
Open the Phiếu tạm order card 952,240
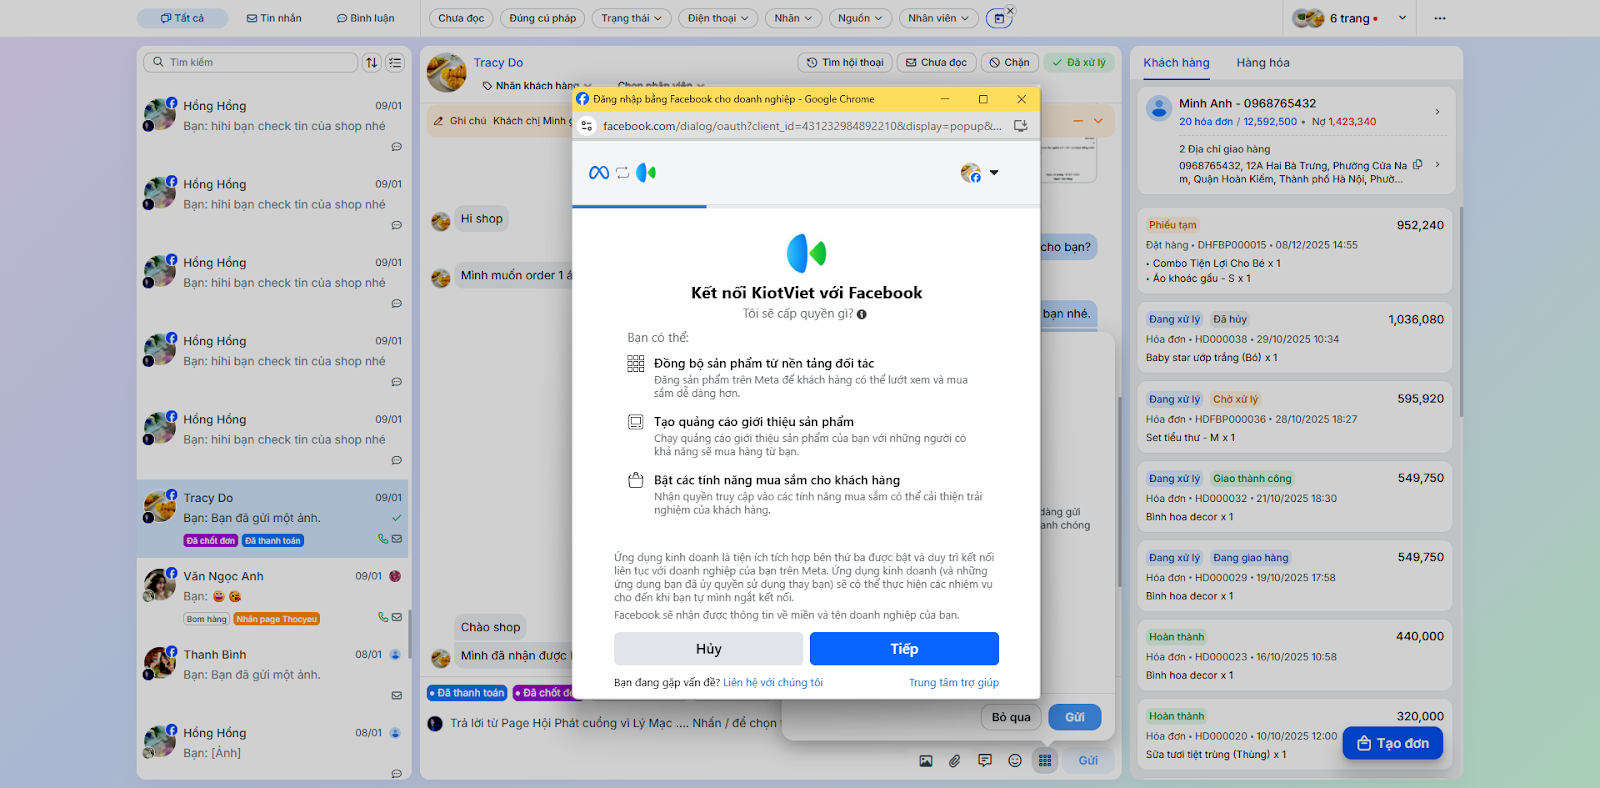[1295, 251]
